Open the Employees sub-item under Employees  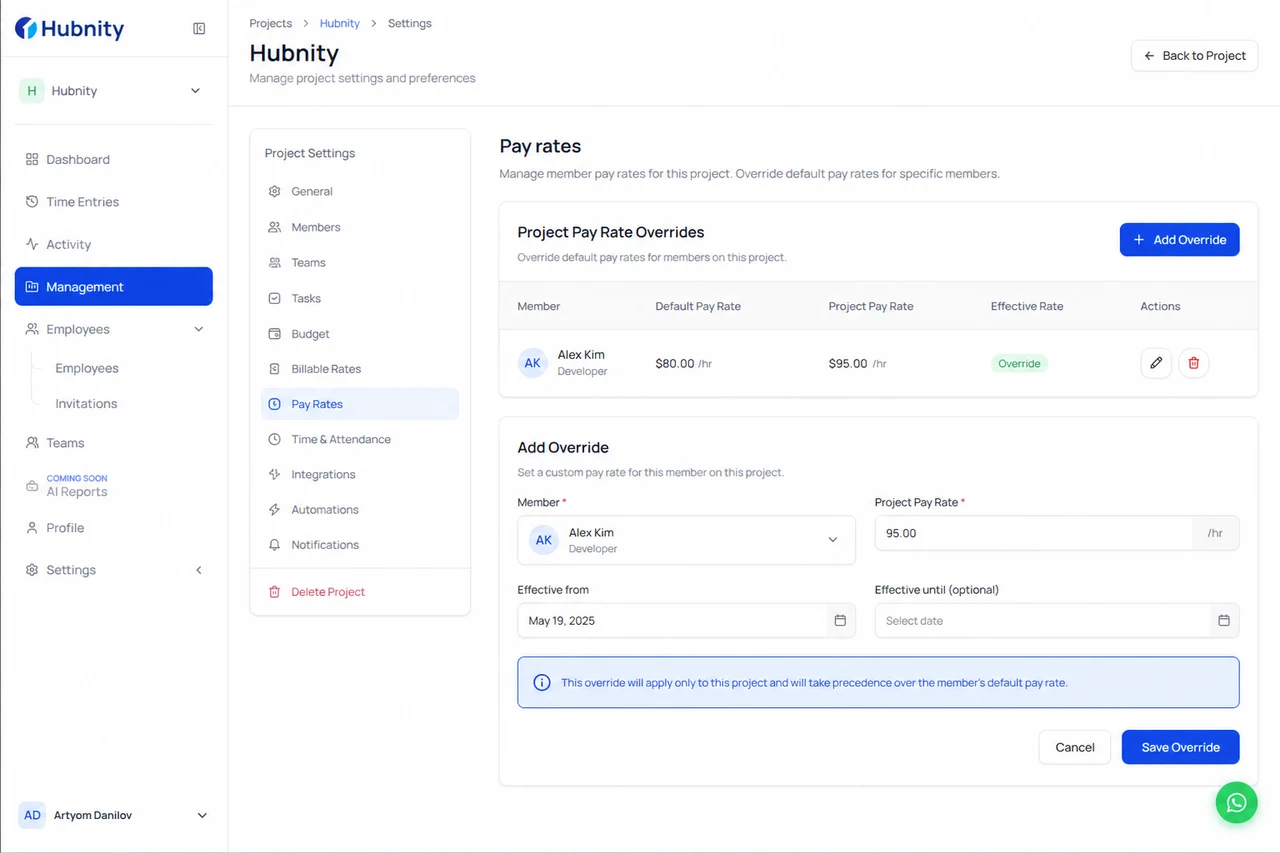pyautogui.click(x=87, y=368)
